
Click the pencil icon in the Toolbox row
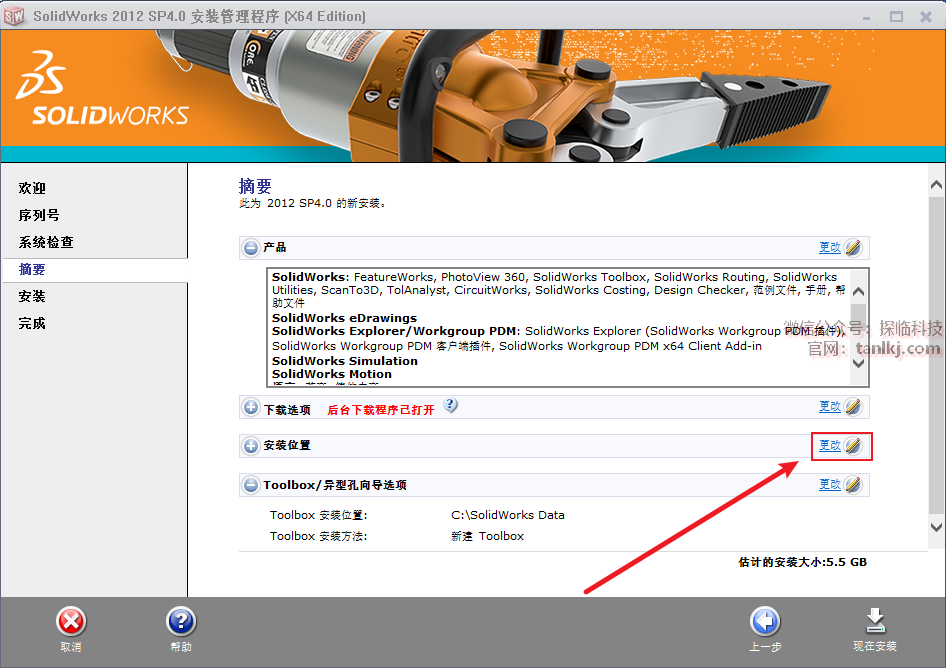[853, 485]
